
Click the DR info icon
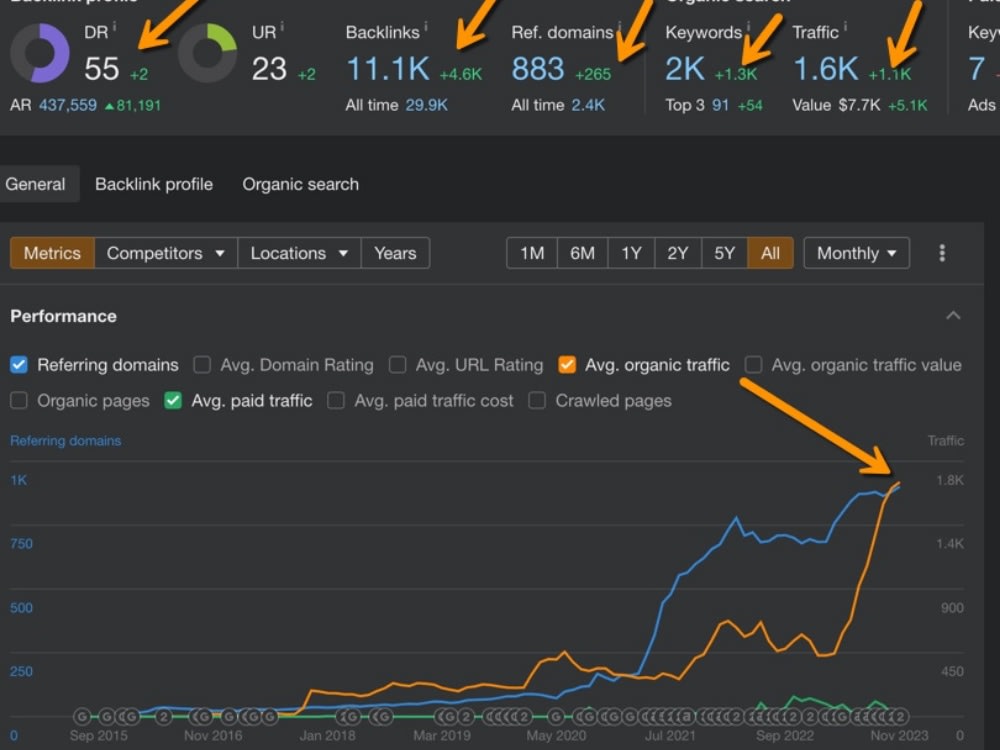coord(114,26)
